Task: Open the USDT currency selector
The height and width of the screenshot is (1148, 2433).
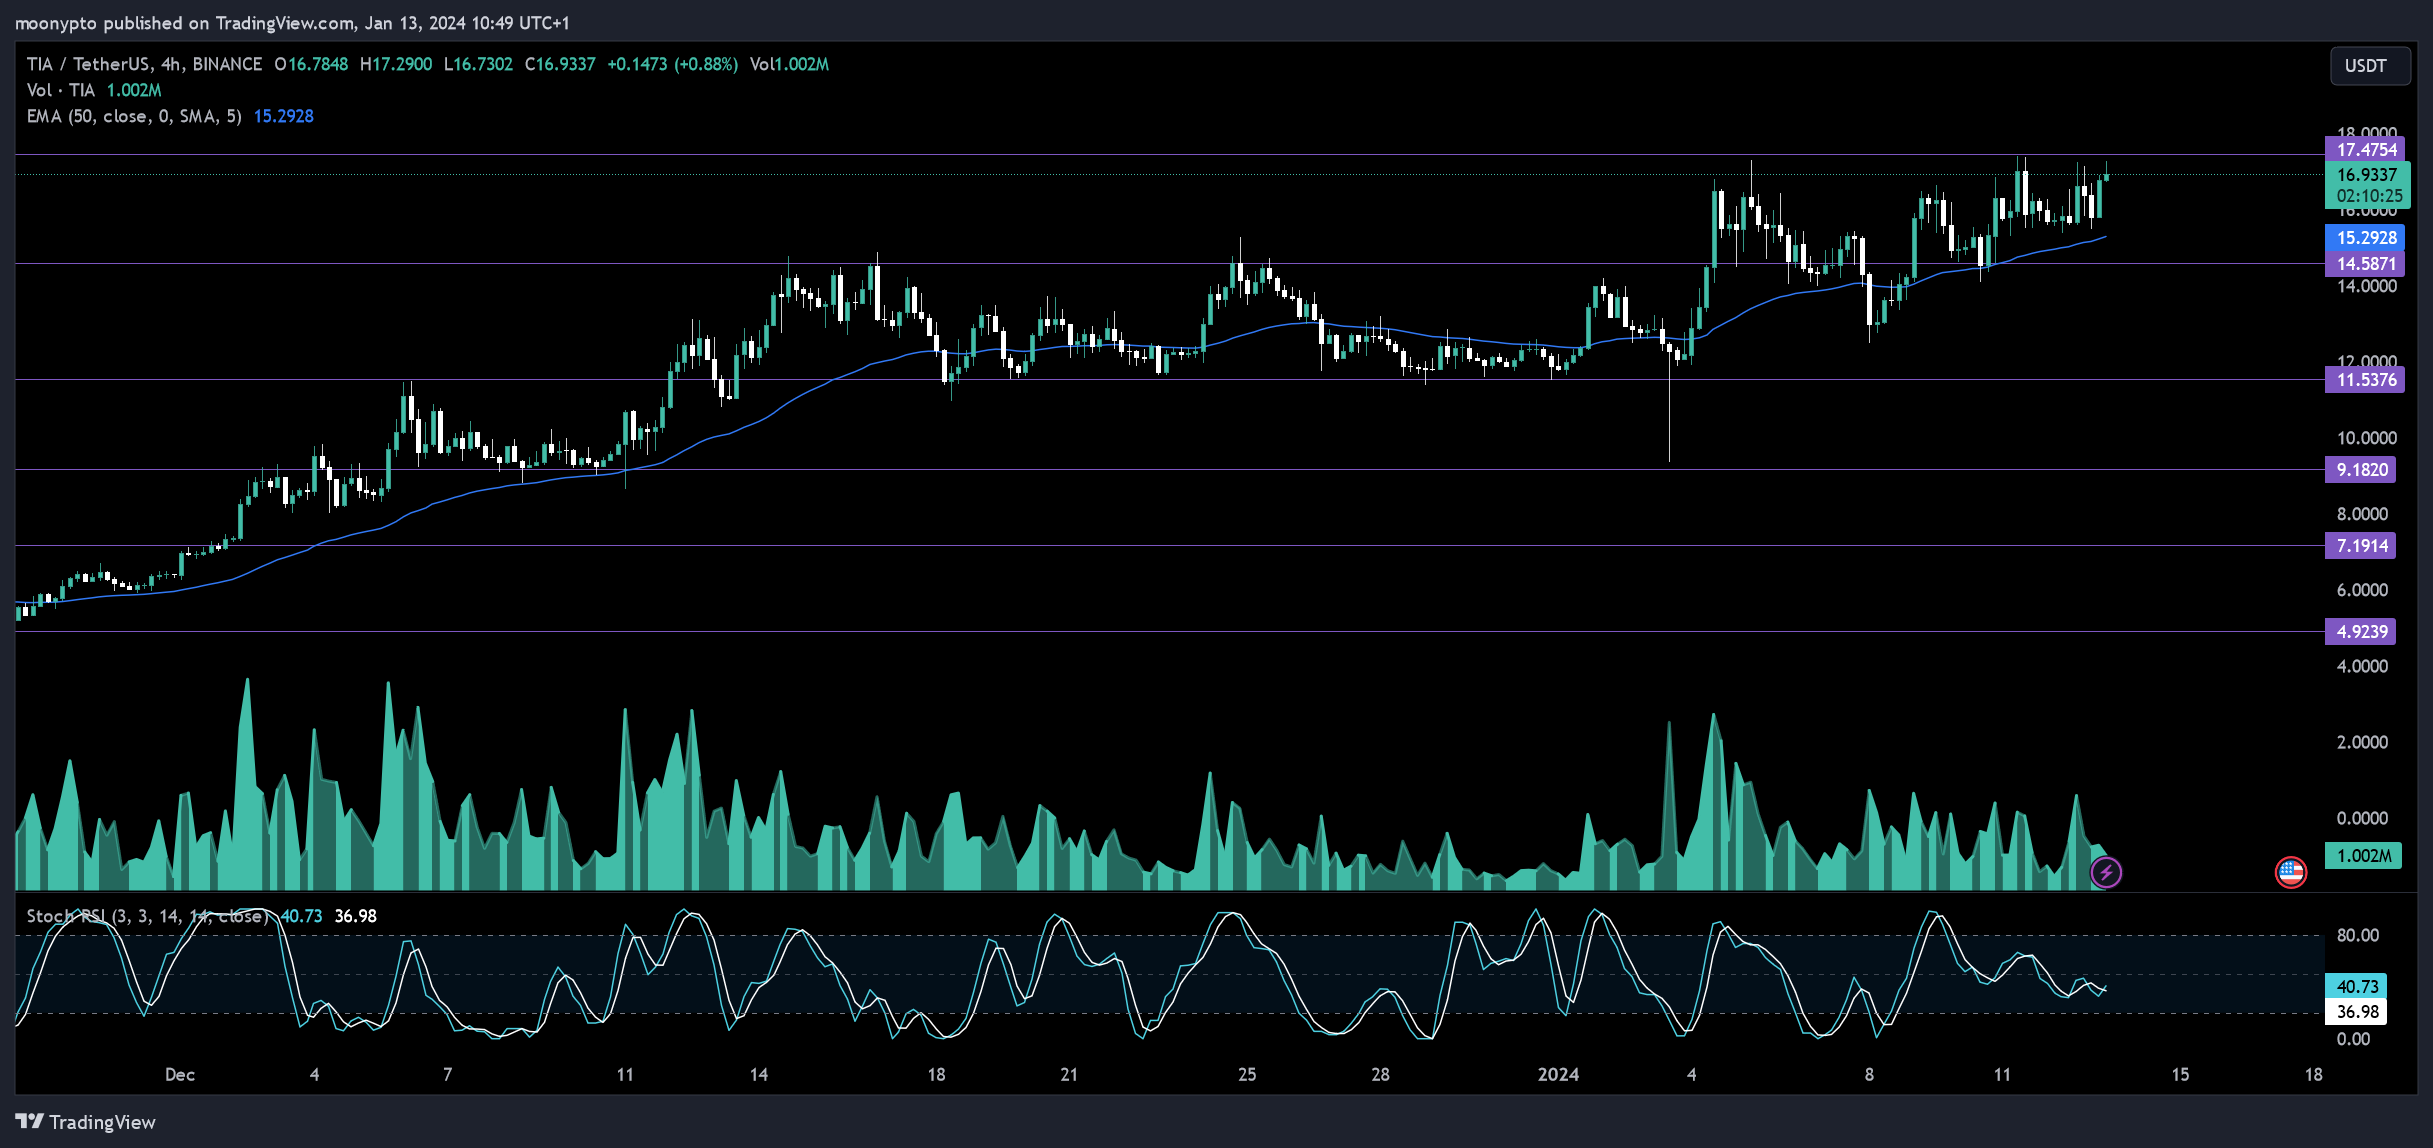Action: tap(2369, 66)
